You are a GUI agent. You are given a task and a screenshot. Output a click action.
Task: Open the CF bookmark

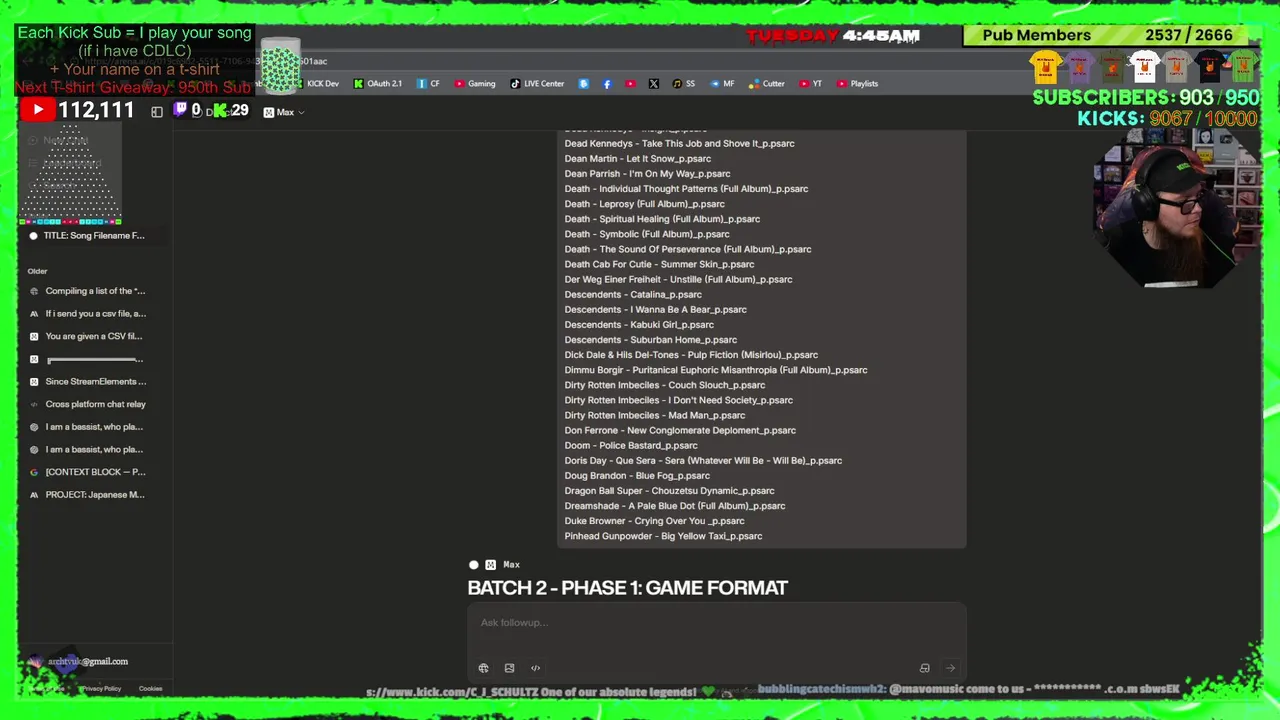pyautogui.click(x=428, y=84)
